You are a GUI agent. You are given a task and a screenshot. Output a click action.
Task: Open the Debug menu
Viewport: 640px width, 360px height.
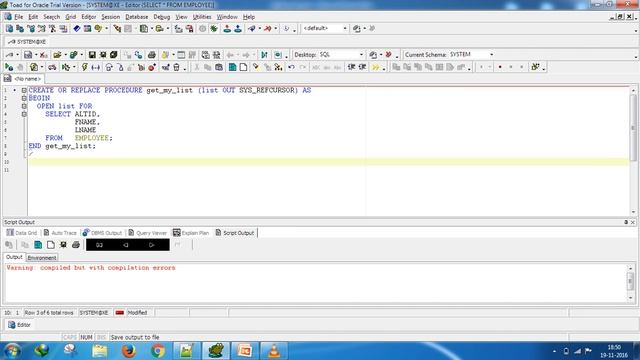(162, 17)
